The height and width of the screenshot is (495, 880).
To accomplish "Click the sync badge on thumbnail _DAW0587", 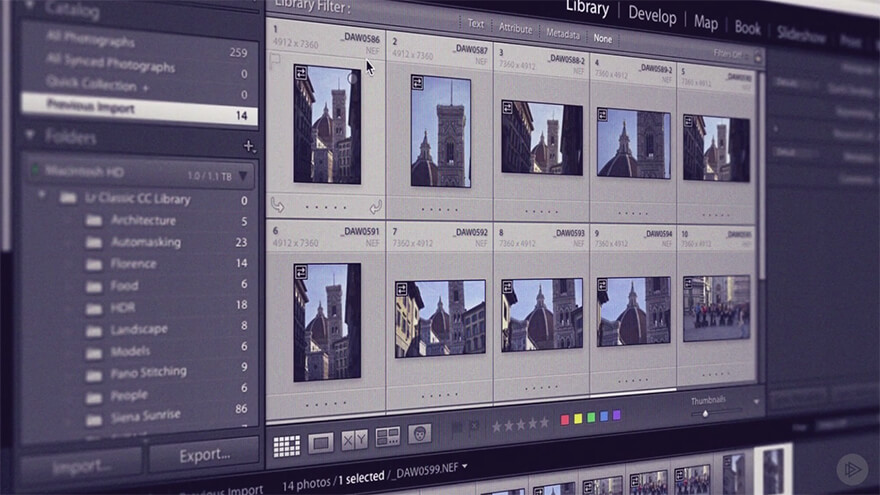I will (x=418, y=83).
